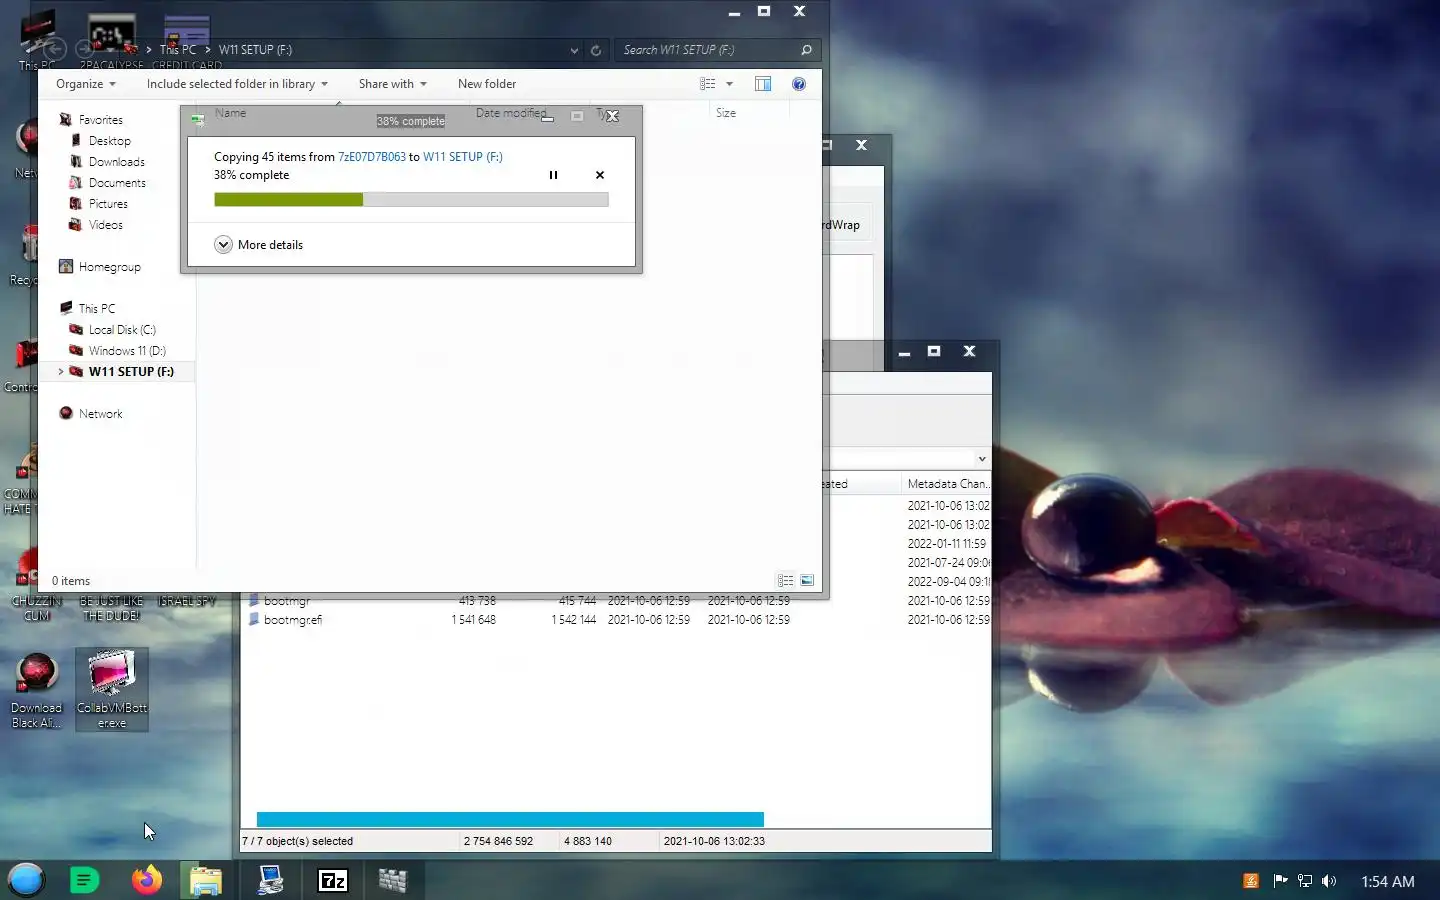
Task: Expand the W11 SETUP (F:) tree arrow
Action: 61,372
